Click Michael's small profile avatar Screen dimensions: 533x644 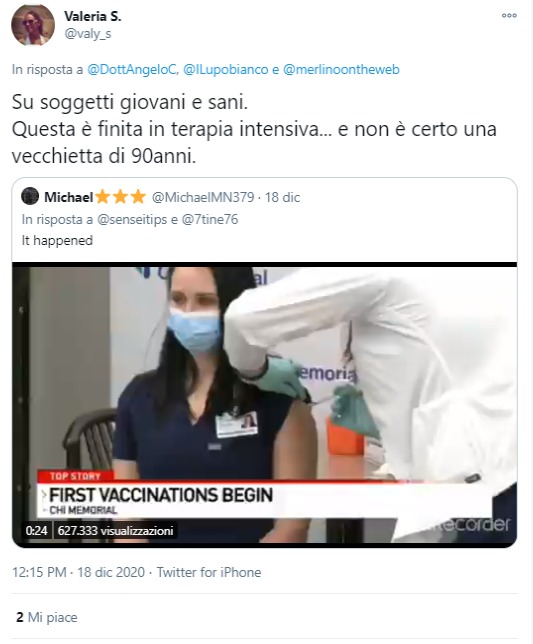30,197
